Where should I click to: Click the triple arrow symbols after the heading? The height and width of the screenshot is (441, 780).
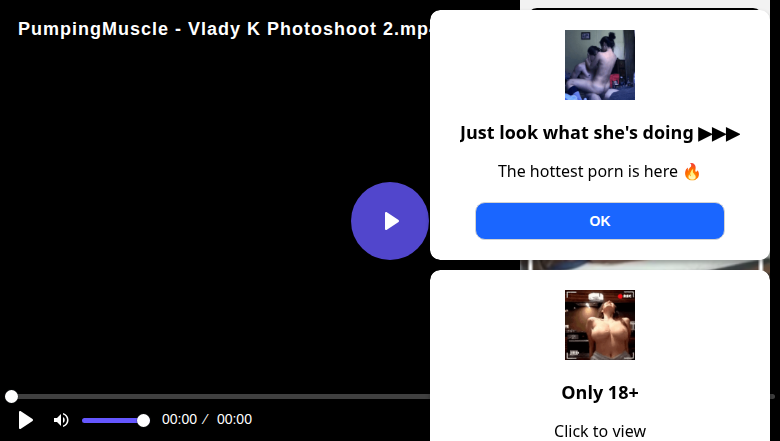click(x=719, y=134)
